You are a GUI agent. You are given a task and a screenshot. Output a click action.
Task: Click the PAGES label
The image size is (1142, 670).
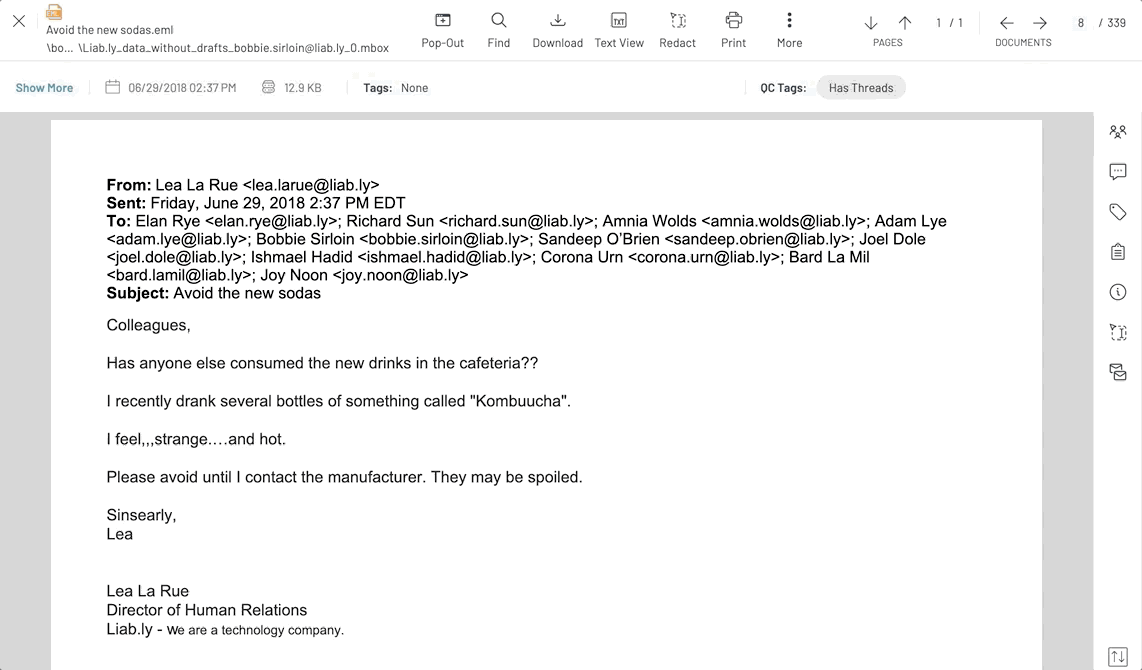888,43
